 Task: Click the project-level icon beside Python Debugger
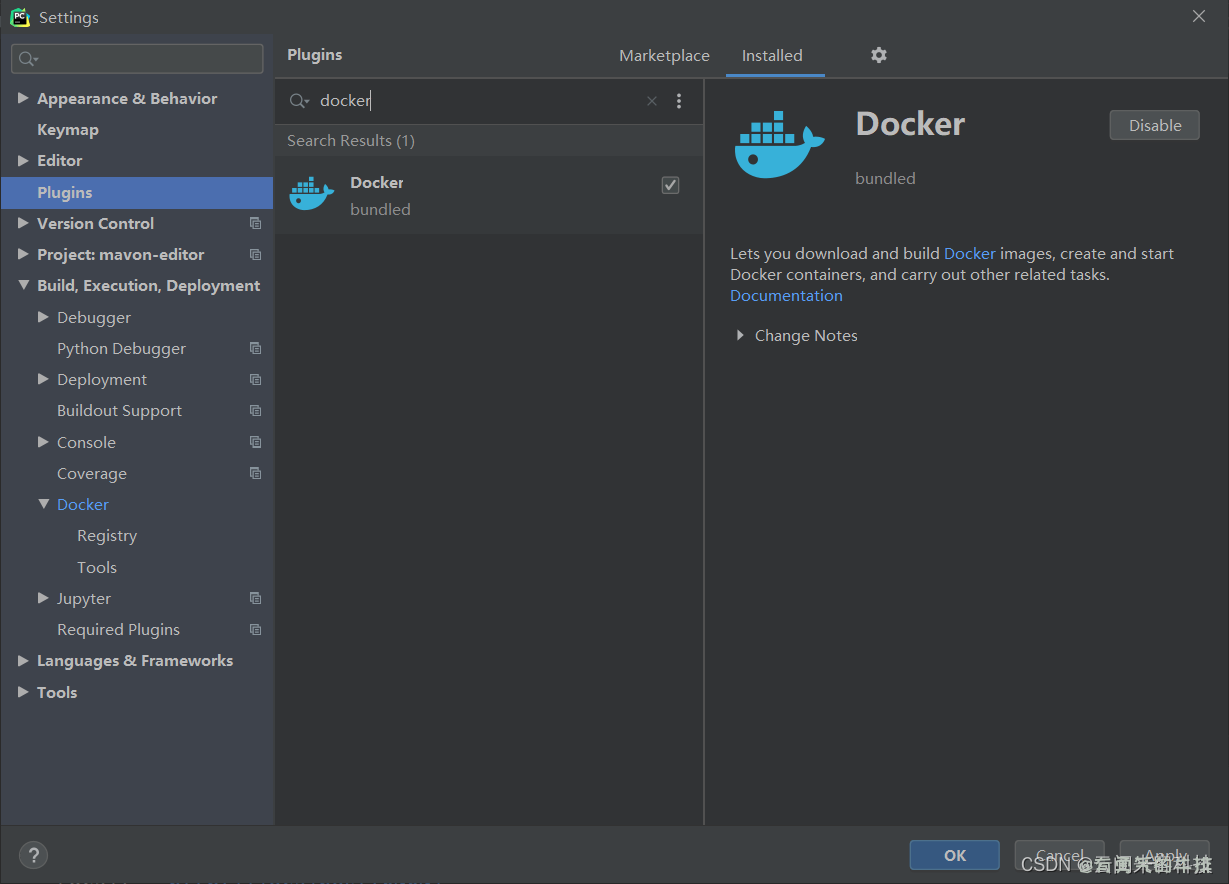pos(255,349)
